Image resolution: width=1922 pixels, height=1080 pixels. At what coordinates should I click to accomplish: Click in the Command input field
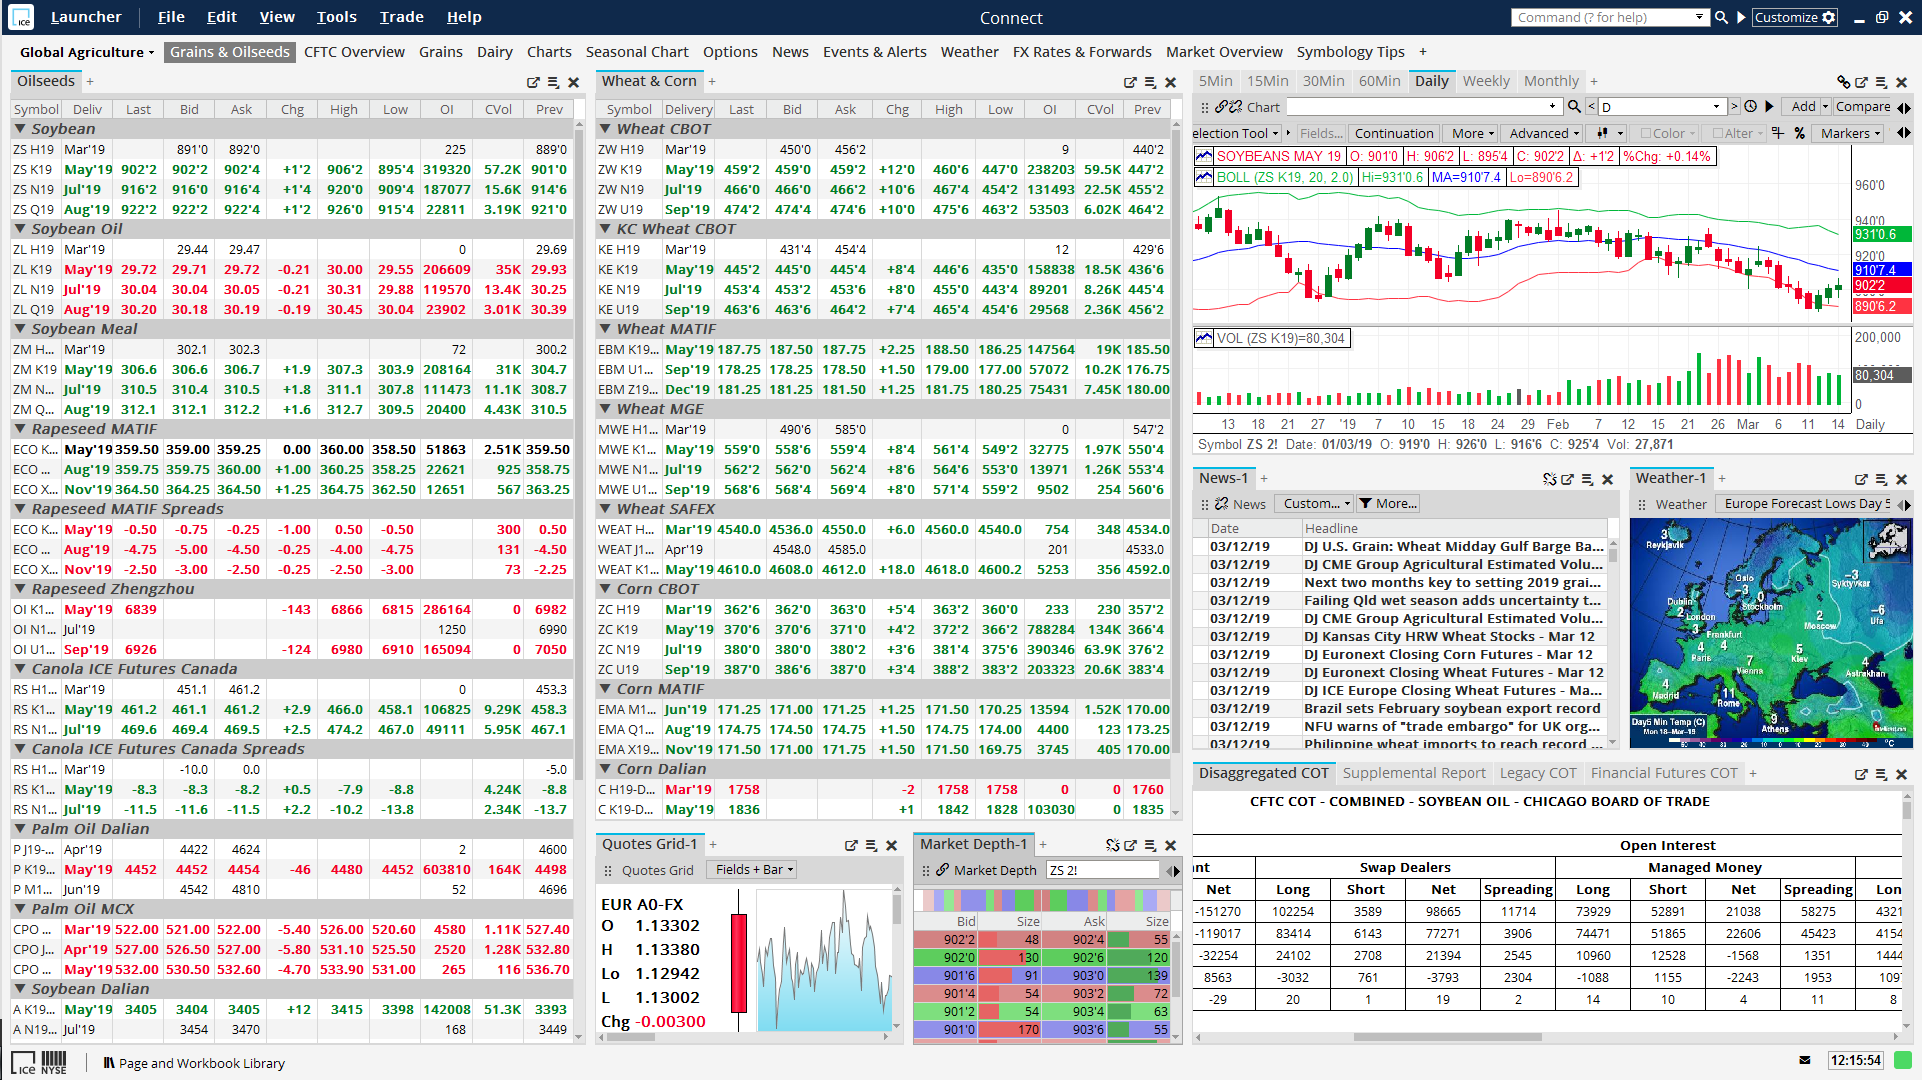coord(1602,17)
